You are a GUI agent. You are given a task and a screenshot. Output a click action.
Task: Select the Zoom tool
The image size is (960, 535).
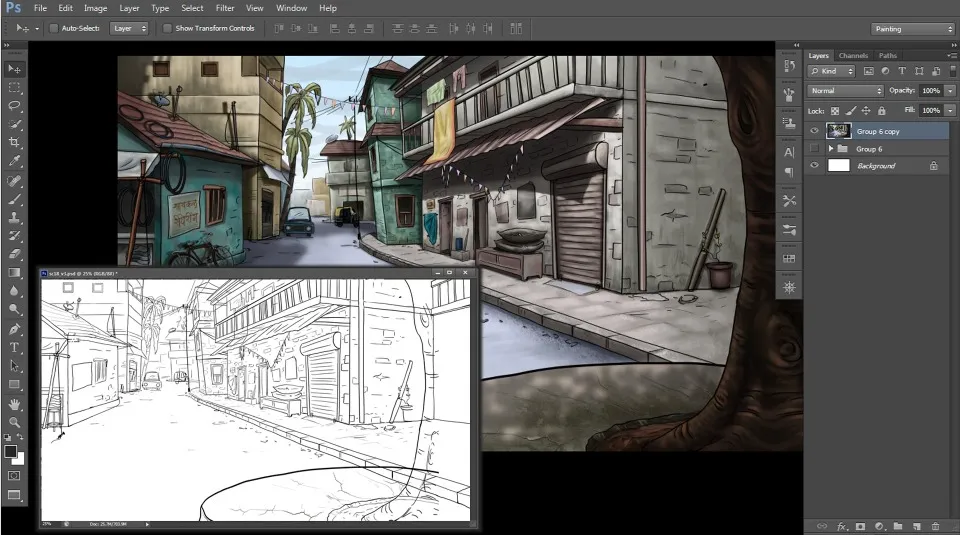14,422
